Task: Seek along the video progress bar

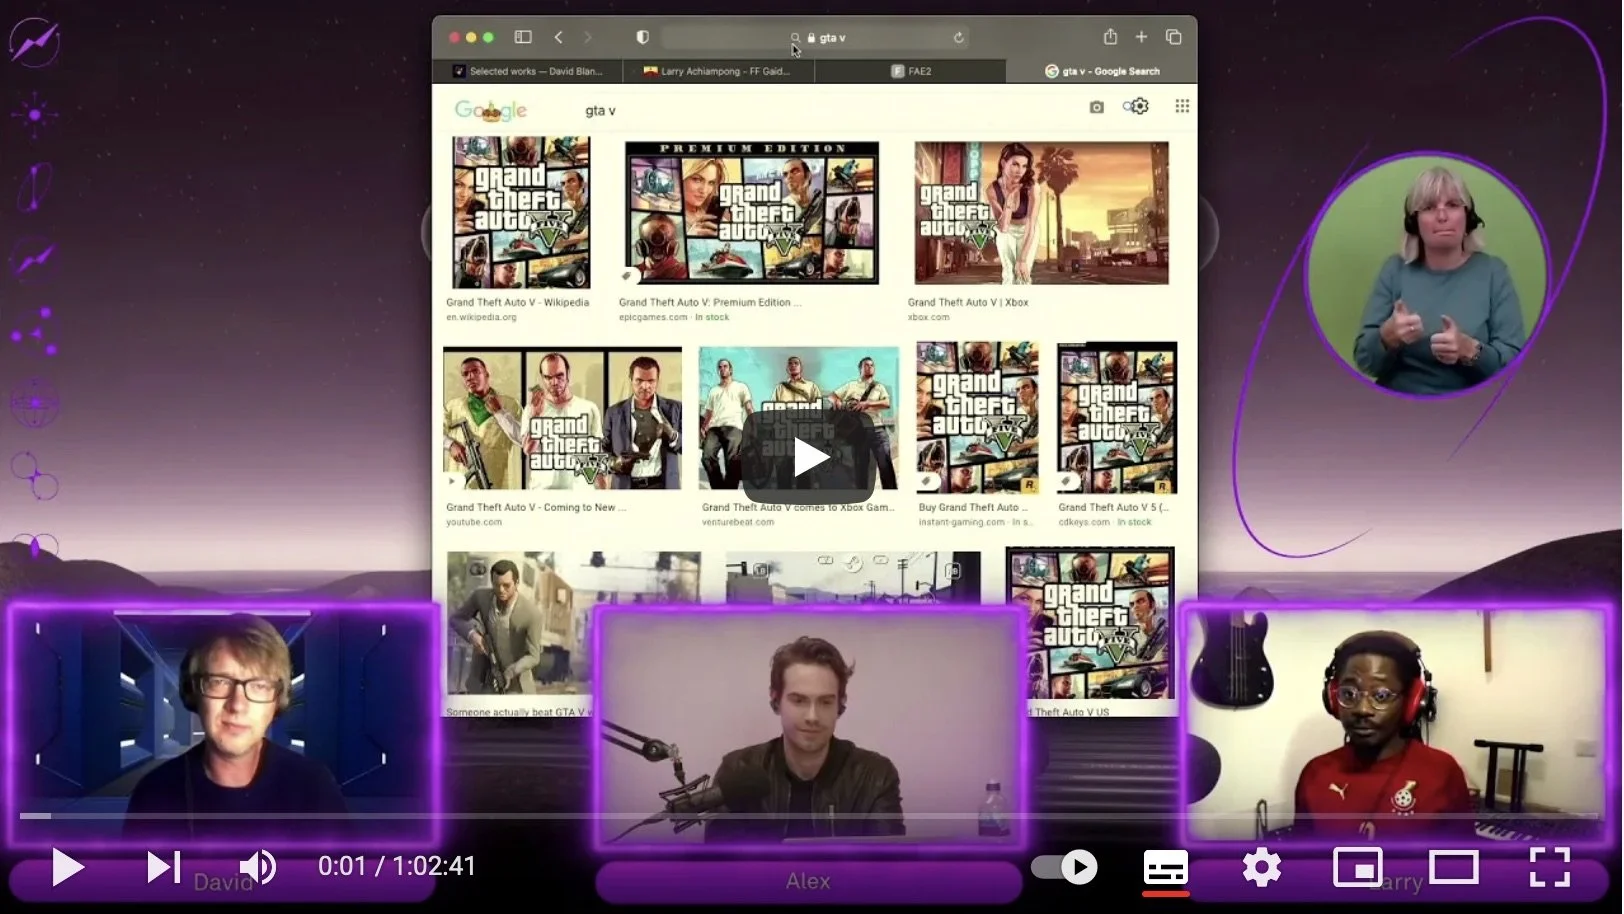Action: [811, 816]
